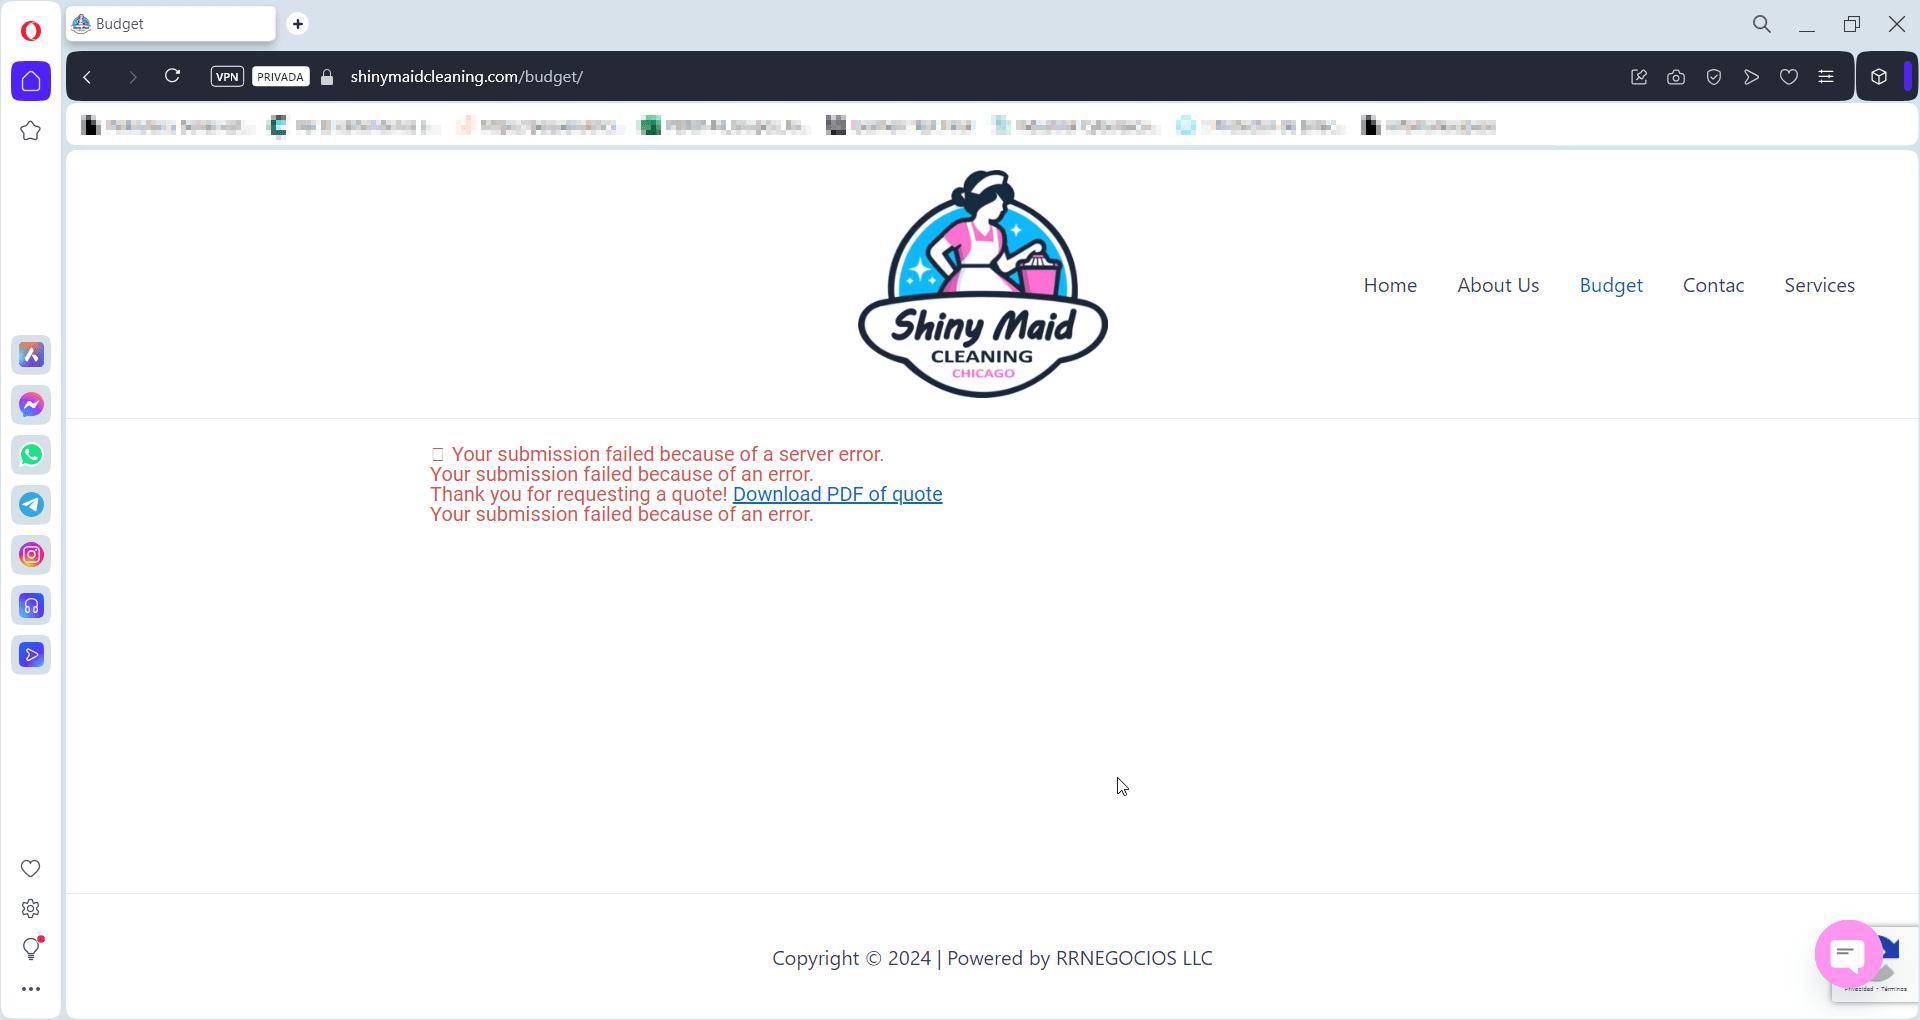This screenshot has height=1020, width=1920.
Task: Open the extensions cube icon
Action: point(1879,77)
